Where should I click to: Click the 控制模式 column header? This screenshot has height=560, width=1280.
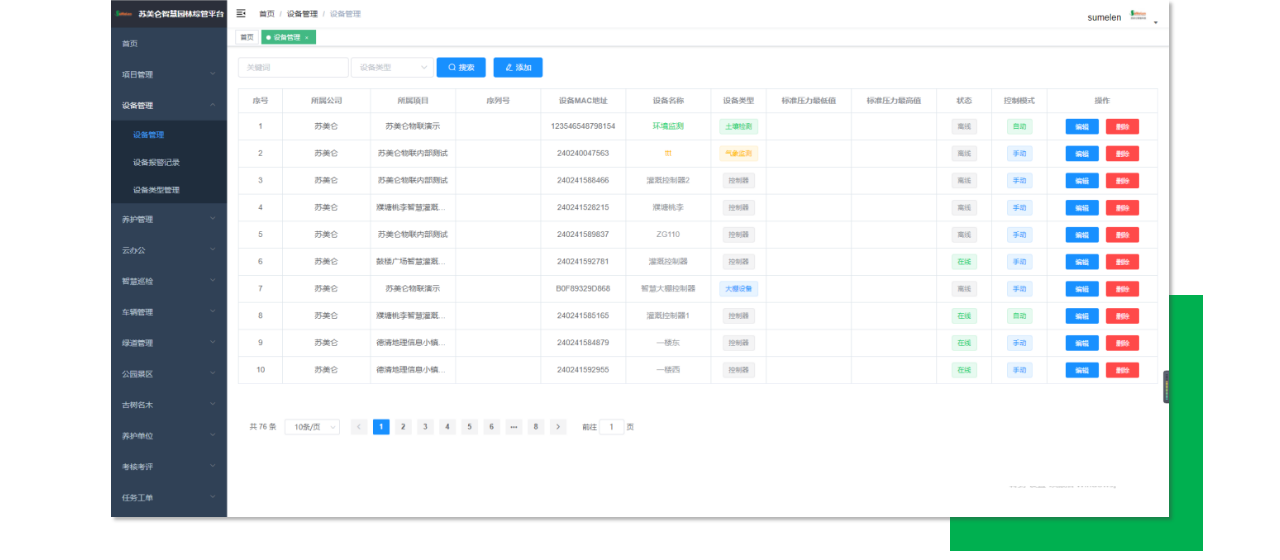[1019, 101]
